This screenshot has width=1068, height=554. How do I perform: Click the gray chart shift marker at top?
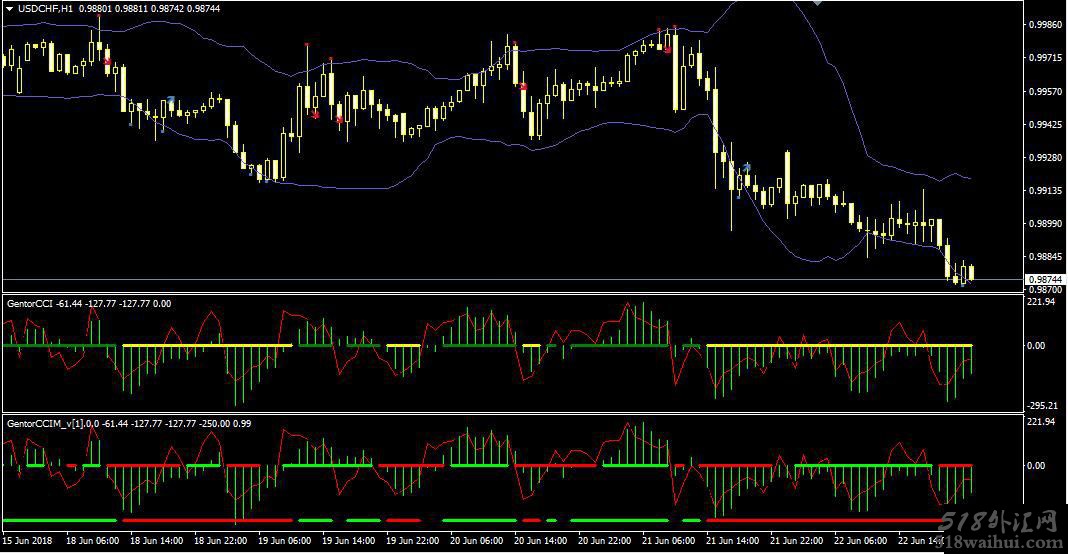tap(818, 3)
